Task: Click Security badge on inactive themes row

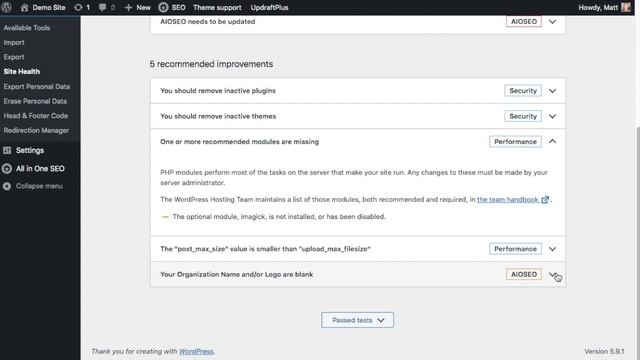Action: (x=523, y=116)
